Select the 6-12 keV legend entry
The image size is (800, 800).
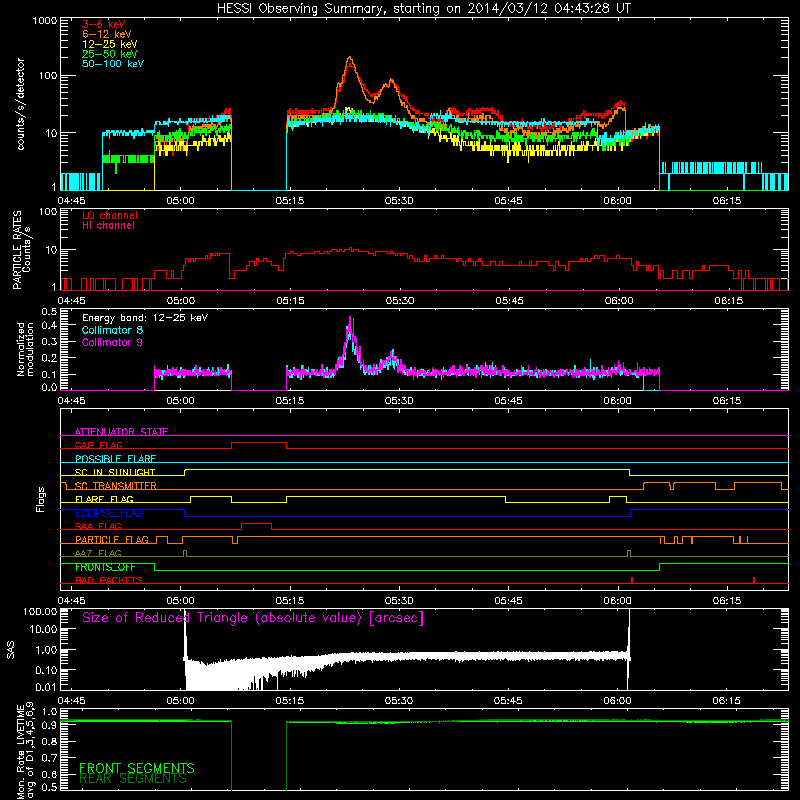(x=107, y=34)
